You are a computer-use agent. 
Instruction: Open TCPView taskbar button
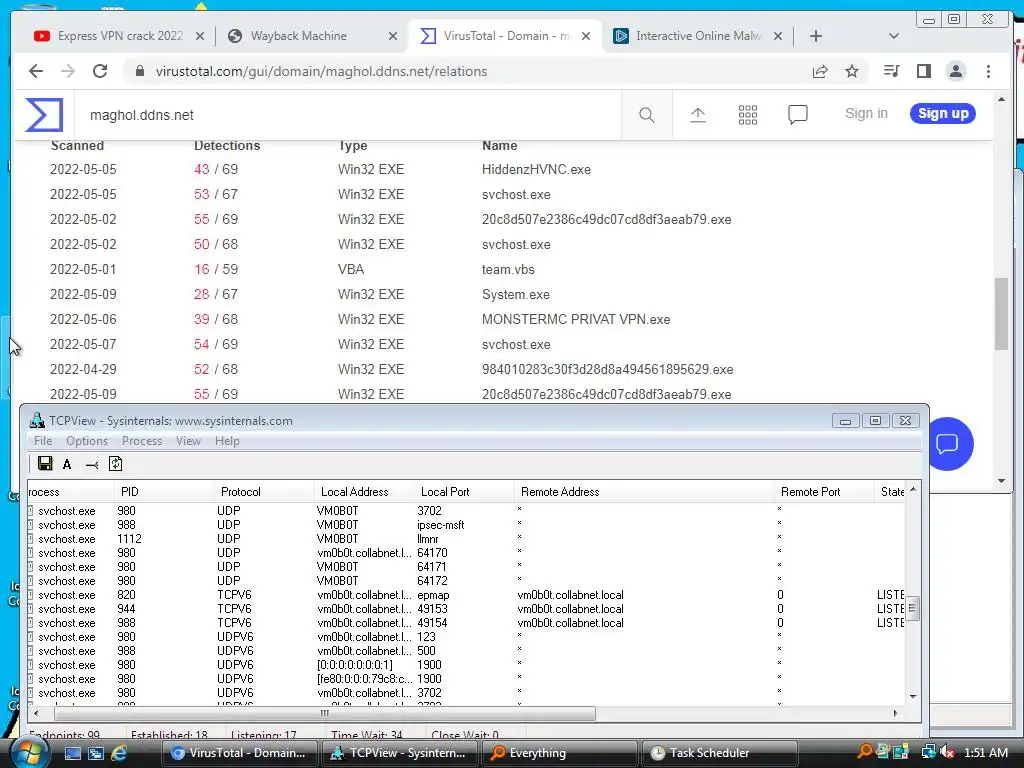click(399, 753)
